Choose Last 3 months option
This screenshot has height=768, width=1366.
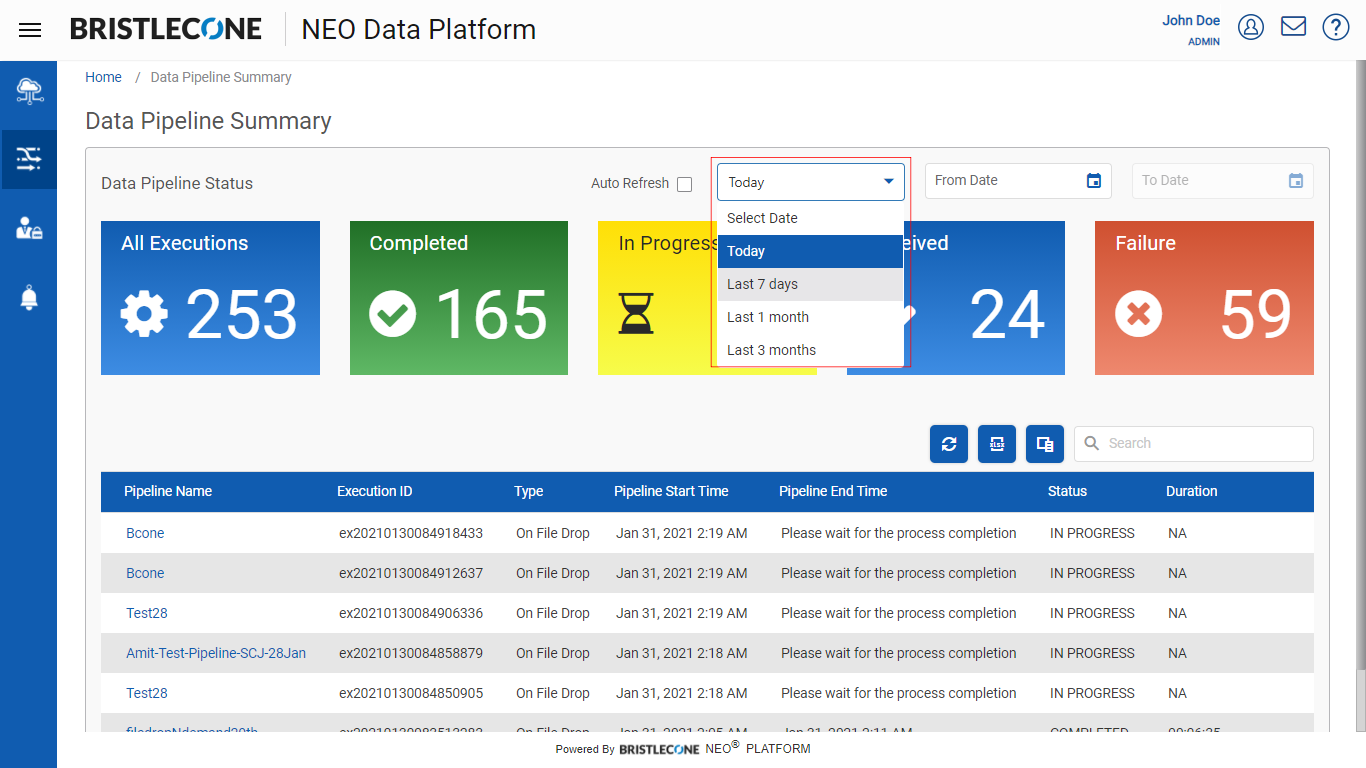tap(811, 350)
